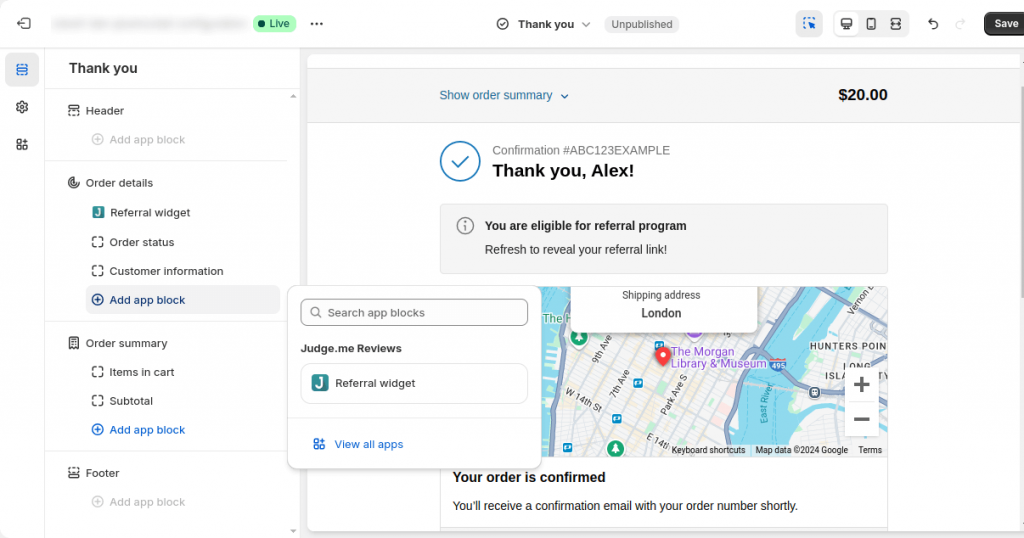Open the Settings gear panel
This screenshot has height=538, width=1024.
tap(22, 107)
